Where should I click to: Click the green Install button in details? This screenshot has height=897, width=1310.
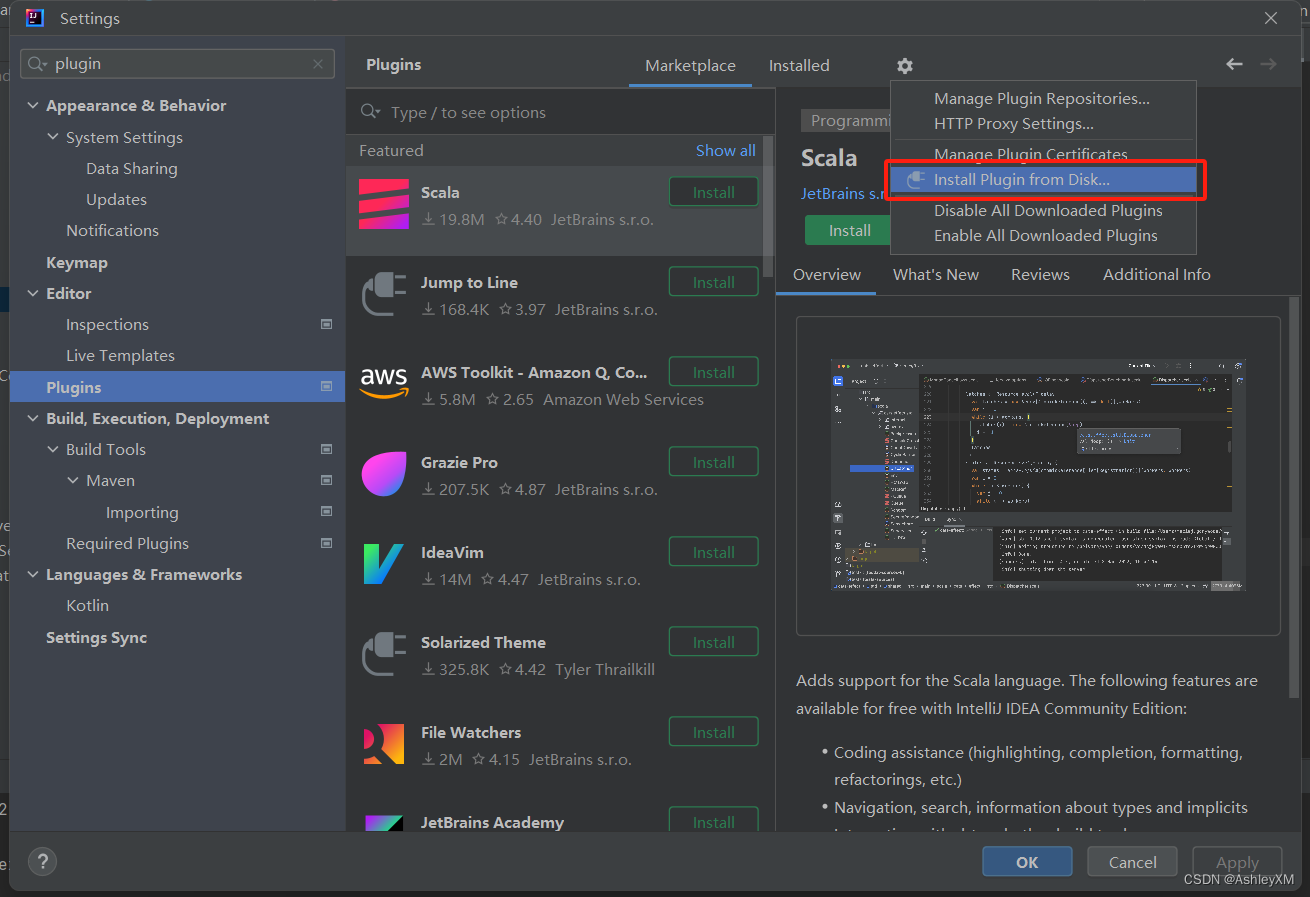[849, 230]
